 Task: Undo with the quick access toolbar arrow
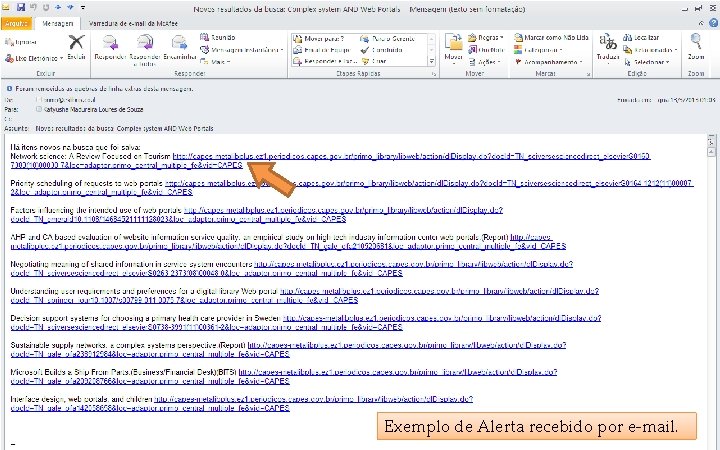34,7
